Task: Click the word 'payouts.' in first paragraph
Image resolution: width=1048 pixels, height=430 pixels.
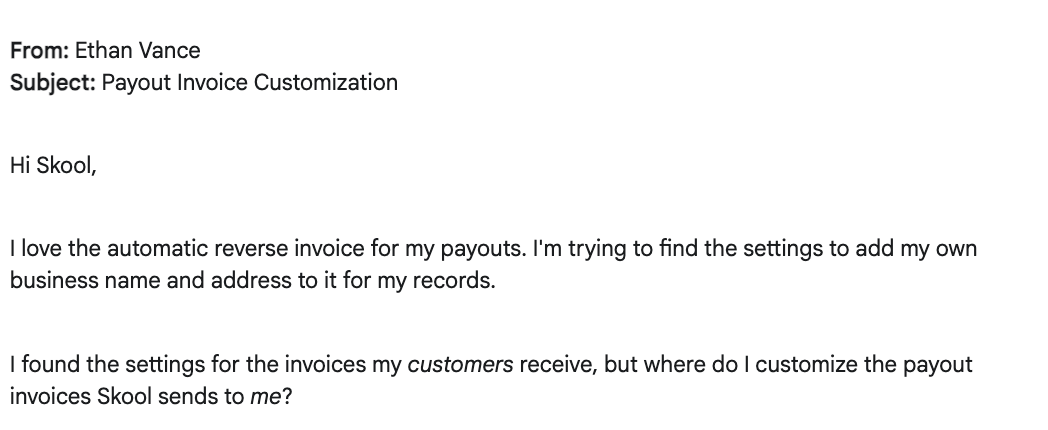Action: [x=483, y=249]
